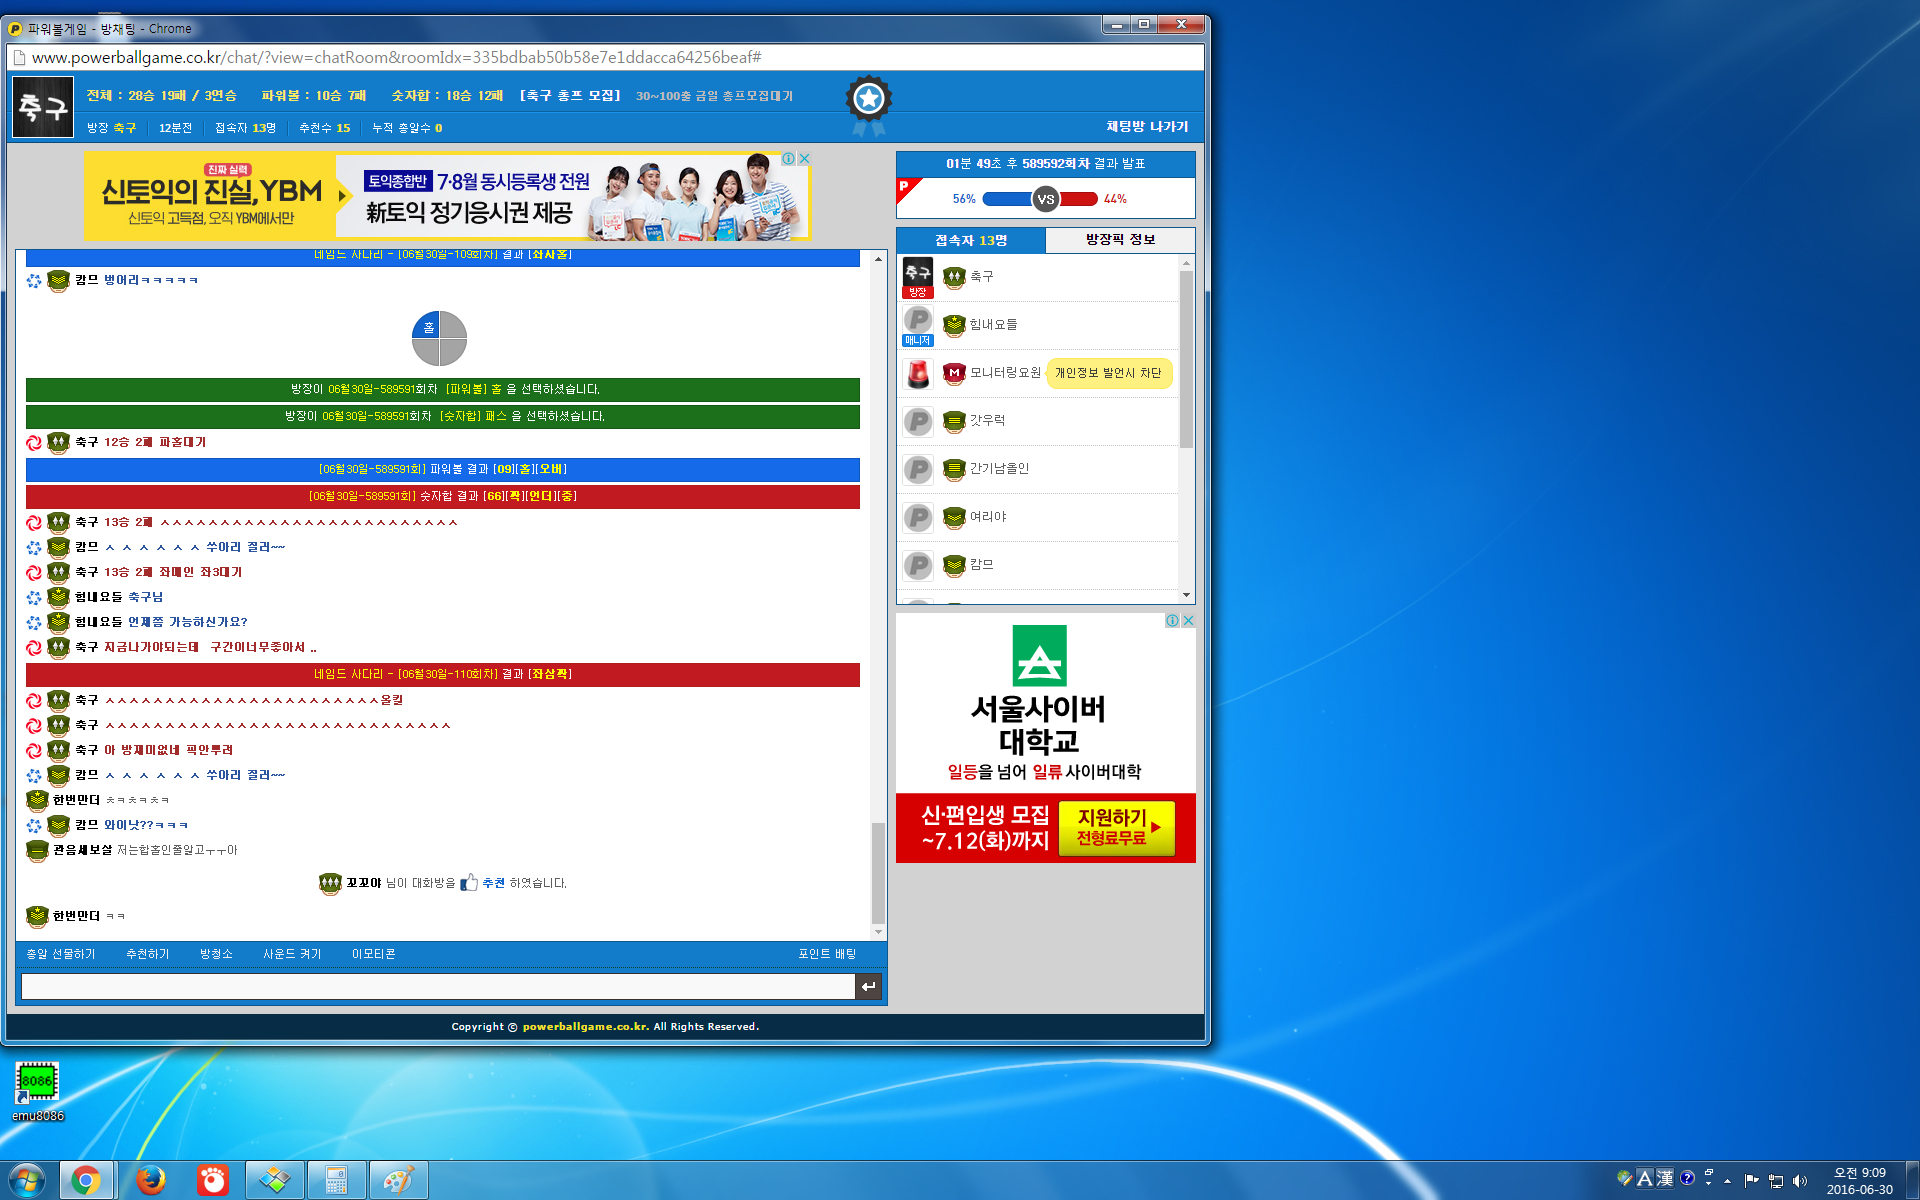This screenshot has width=1920, height=1200.
Task: Open the 이모티콘 emoticon picker
Action: [x=374, y=954]
